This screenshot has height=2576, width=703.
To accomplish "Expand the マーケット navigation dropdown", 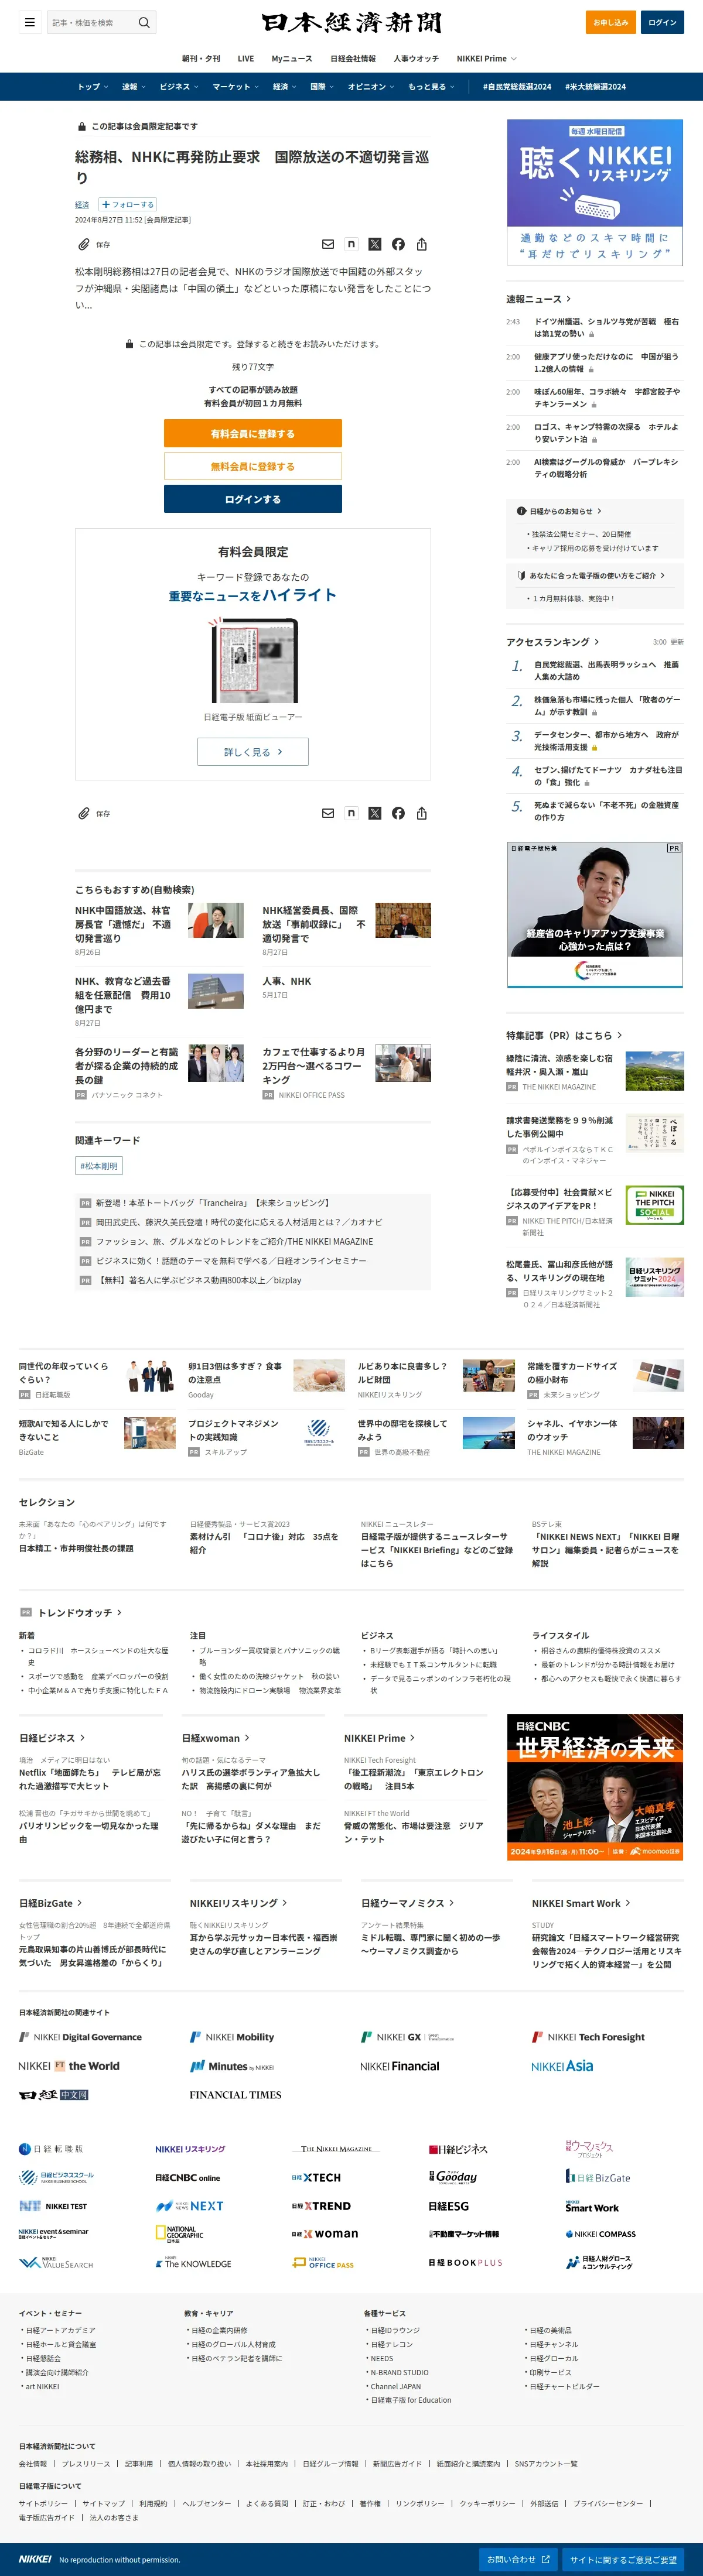I will click(x=236, y=87).
